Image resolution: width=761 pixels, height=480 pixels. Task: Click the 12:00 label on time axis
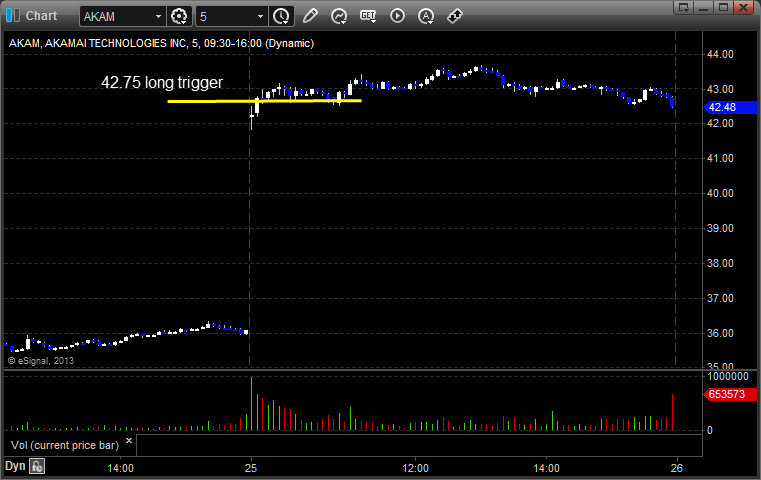pyautogui.click(x=415, y=468)
